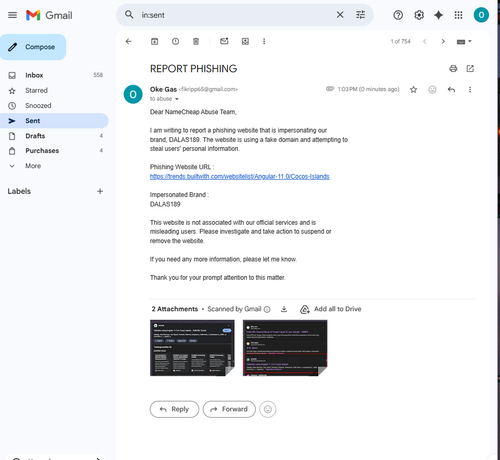Open the account avatar in the top bar
This screenshot has height=460, width=500.
tap(481, 15)
